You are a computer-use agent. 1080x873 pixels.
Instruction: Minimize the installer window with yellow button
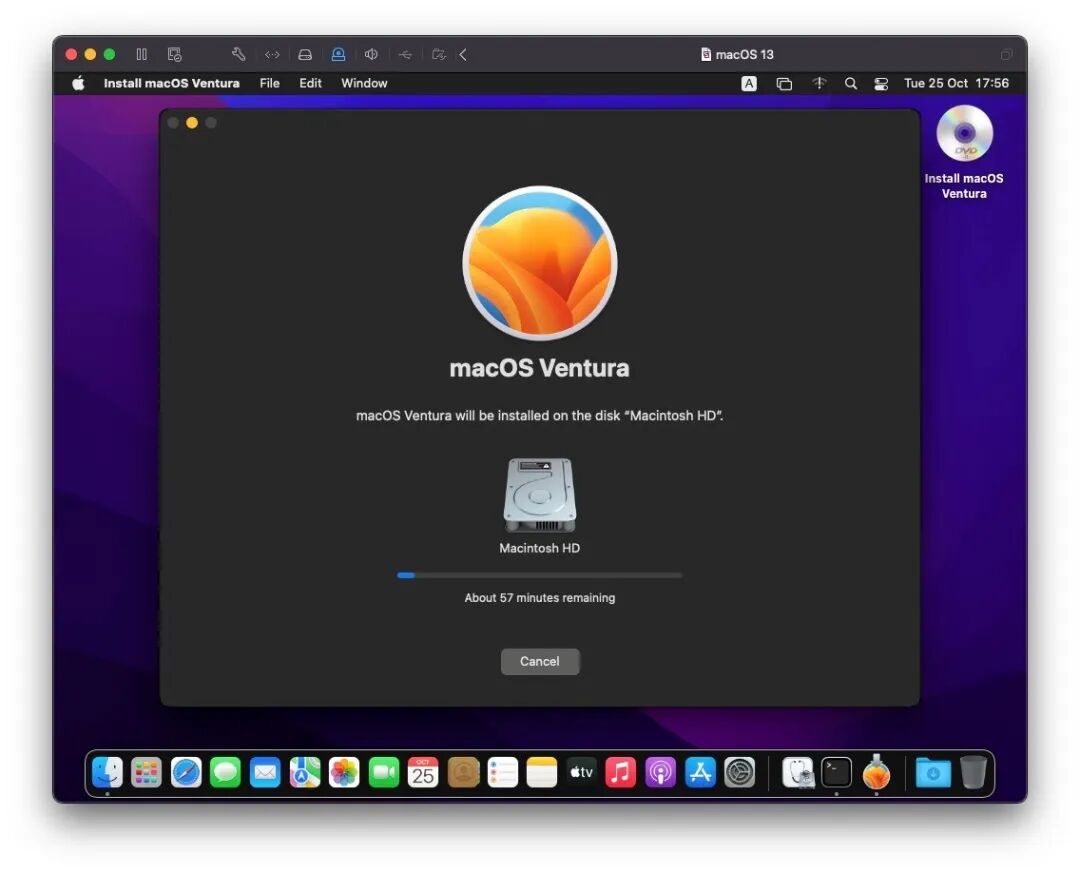pyautogui.click(x=192, y=123)
